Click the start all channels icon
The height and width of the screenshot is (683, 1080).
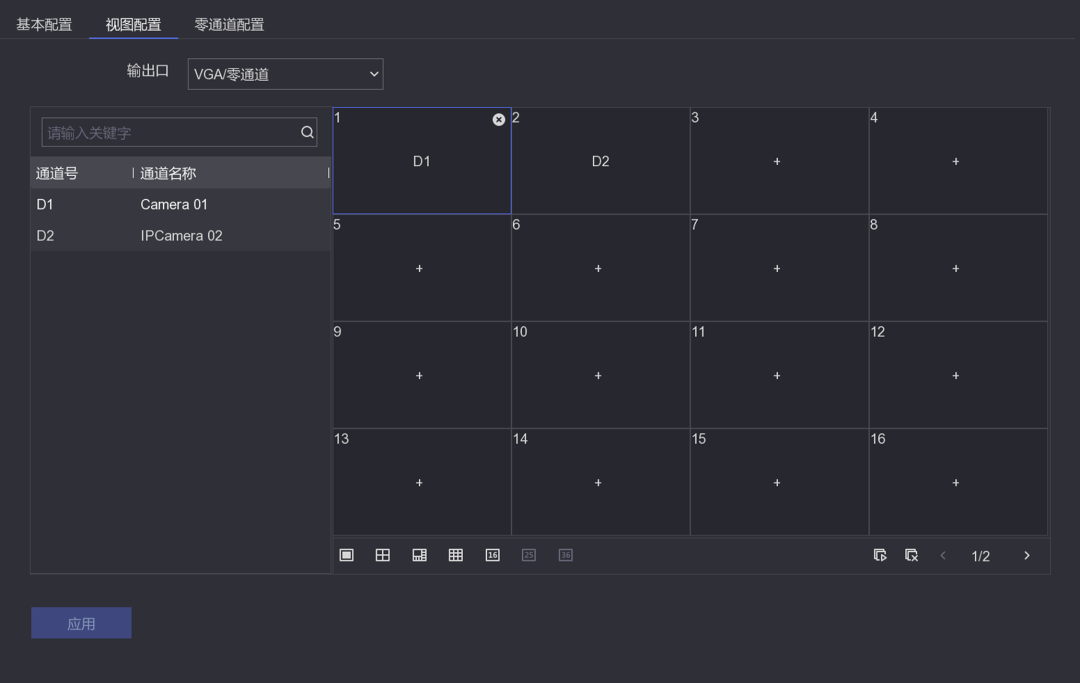(880, 555)
